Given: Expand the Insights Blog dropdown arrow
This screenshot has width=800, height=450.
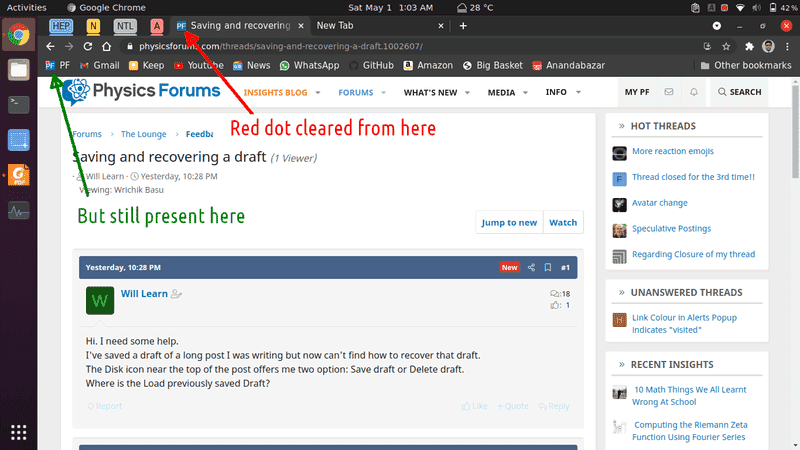Looking at the screenshot, I should click(x=318, y=92).
